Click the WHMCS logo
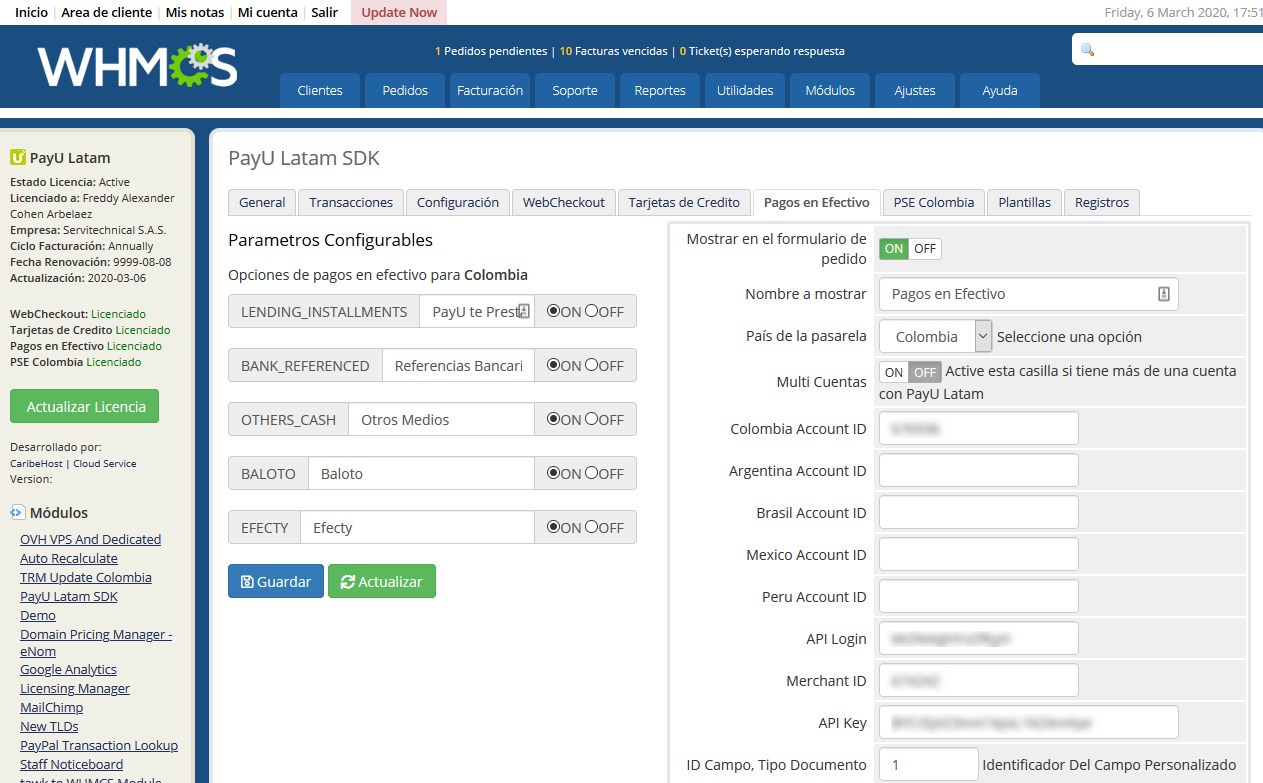This screenshot has height=783, width=1263. pyautogui.click(x=138, y=65)
